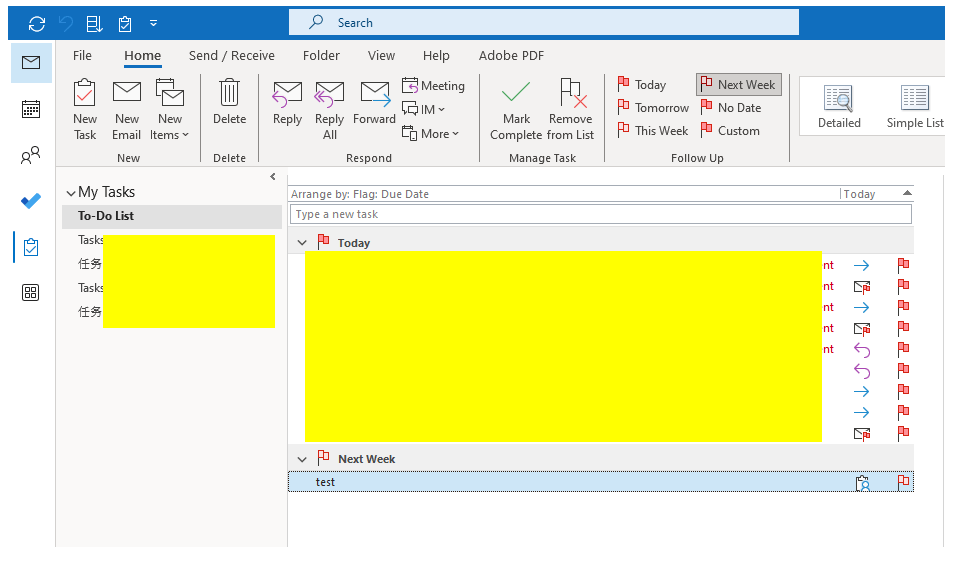Collapse the folder pane arrow
The width and height of the screenshot is (955, 561).
tap(273, 177)
